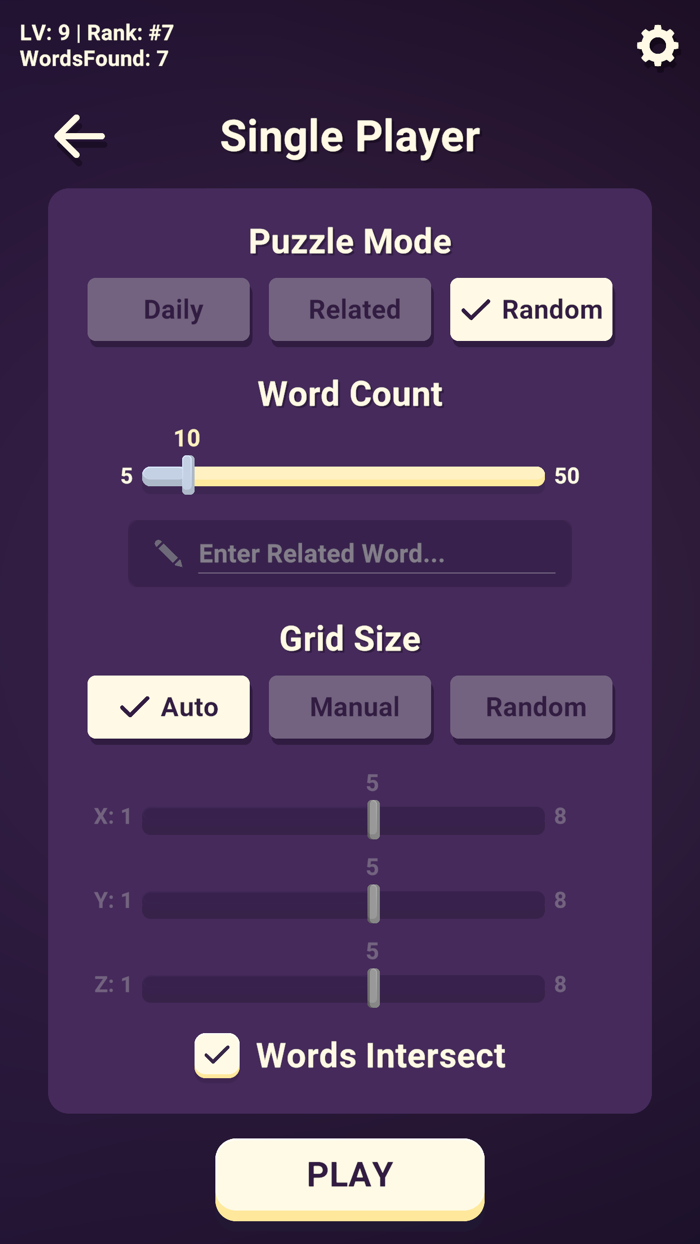Switch grid size to Manual
This screenshot has width=700, height=1244.
[350, 707]
